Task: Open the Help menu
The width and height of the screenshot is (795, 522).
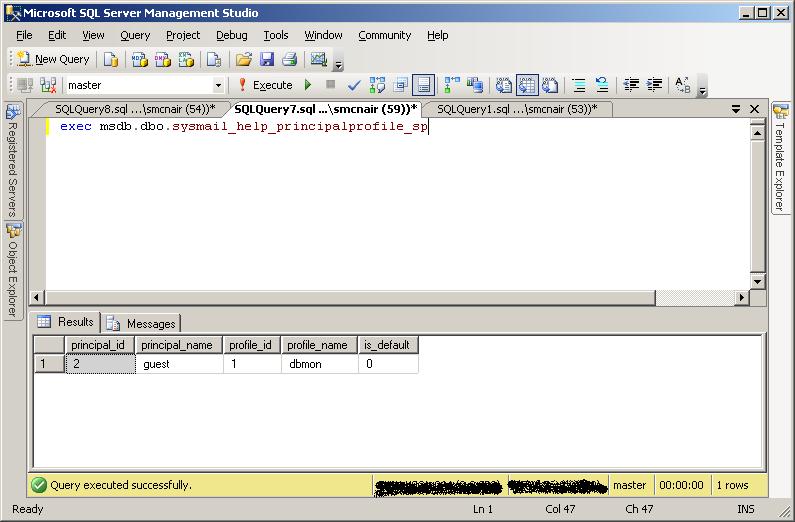Action: click(x=438, y=35)
